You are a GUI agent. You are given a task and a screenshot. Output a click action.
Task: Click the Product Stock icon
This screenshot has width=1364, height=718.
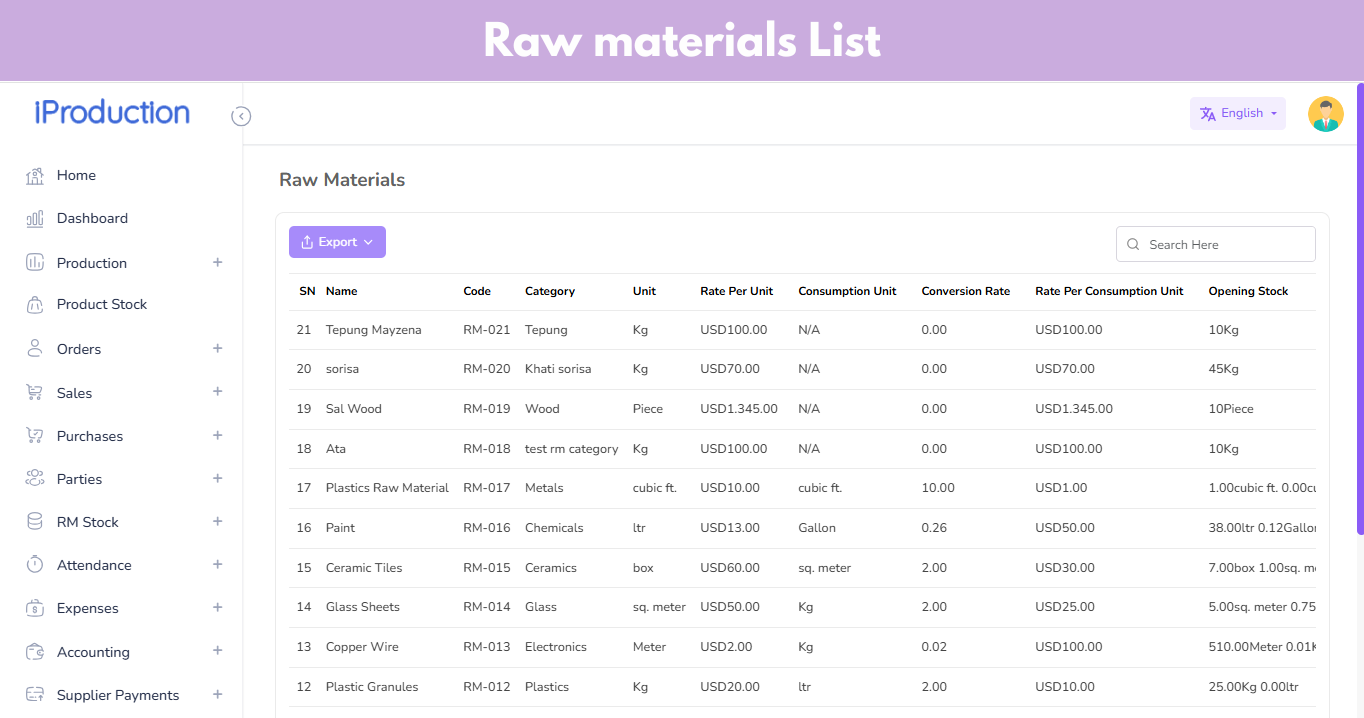point(35,305)
